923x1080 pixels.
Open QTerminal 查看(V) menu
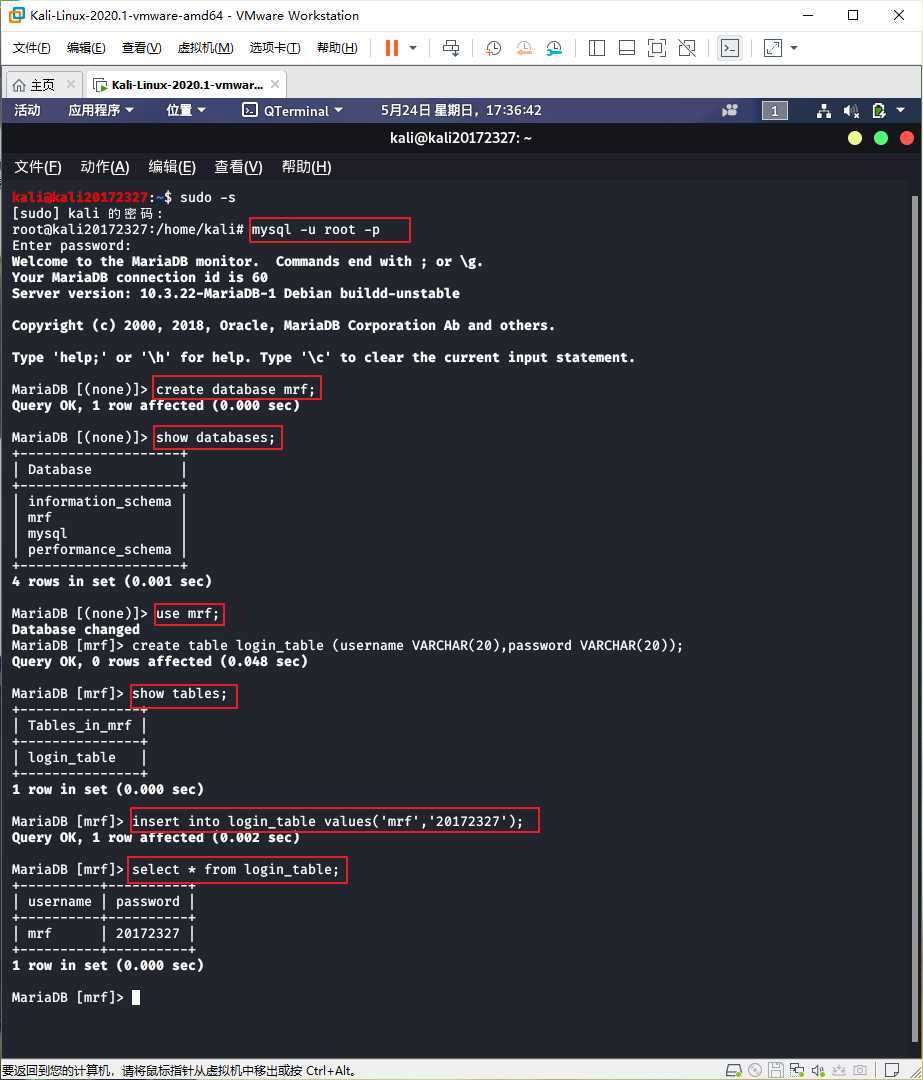click(x=238, y=167)
